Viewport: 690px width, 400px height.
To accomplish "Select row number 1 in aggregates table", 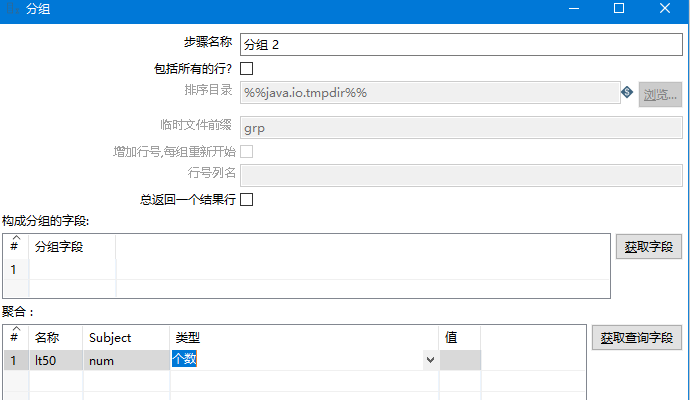I will [x=16, y=360].
